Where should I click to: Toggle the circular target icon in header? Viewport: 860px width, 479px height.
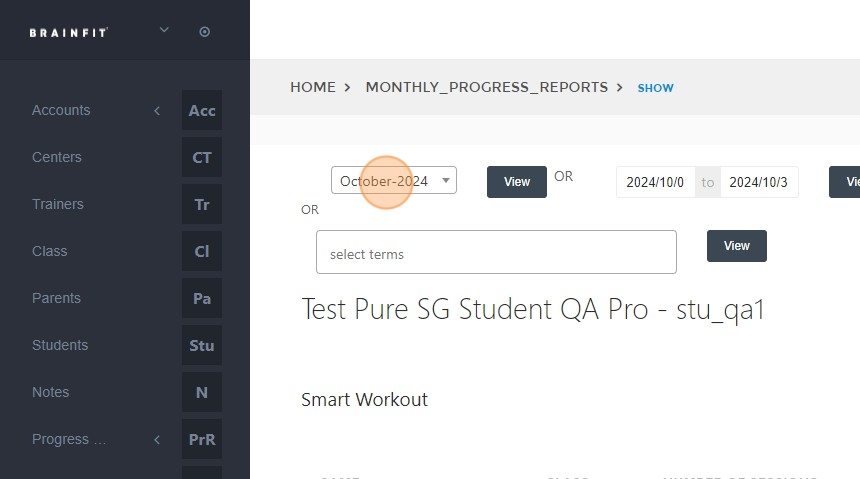click(205, 32)
